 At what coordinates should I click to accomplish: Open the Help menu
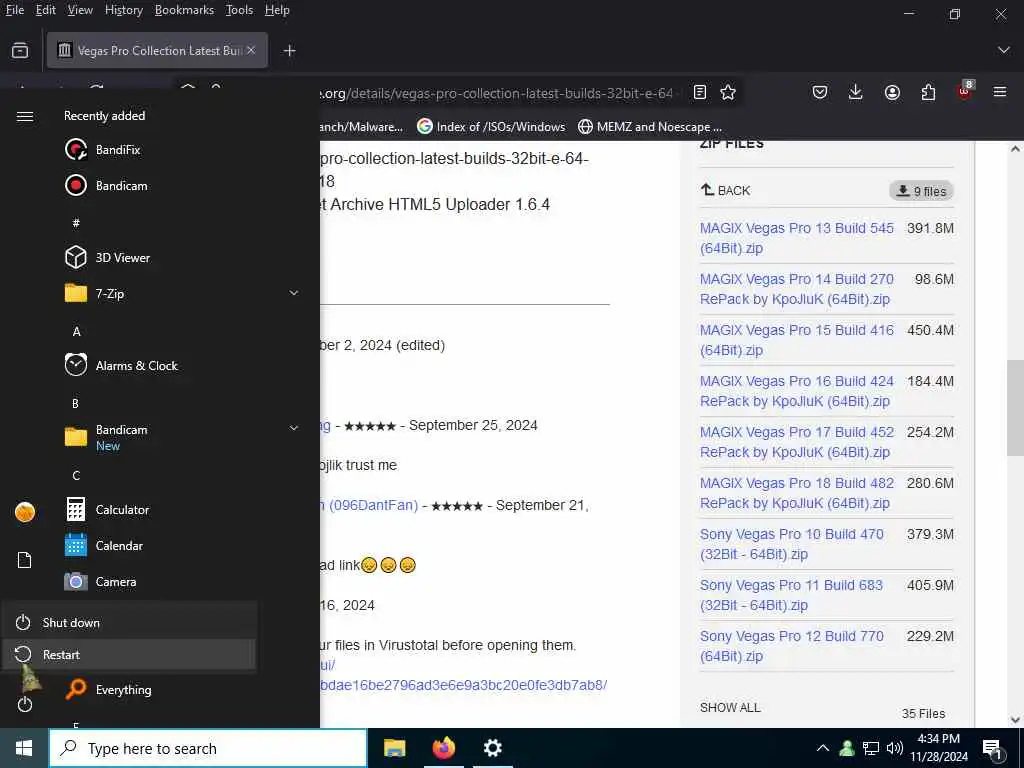pyautogui.click(x=277, y=10)
